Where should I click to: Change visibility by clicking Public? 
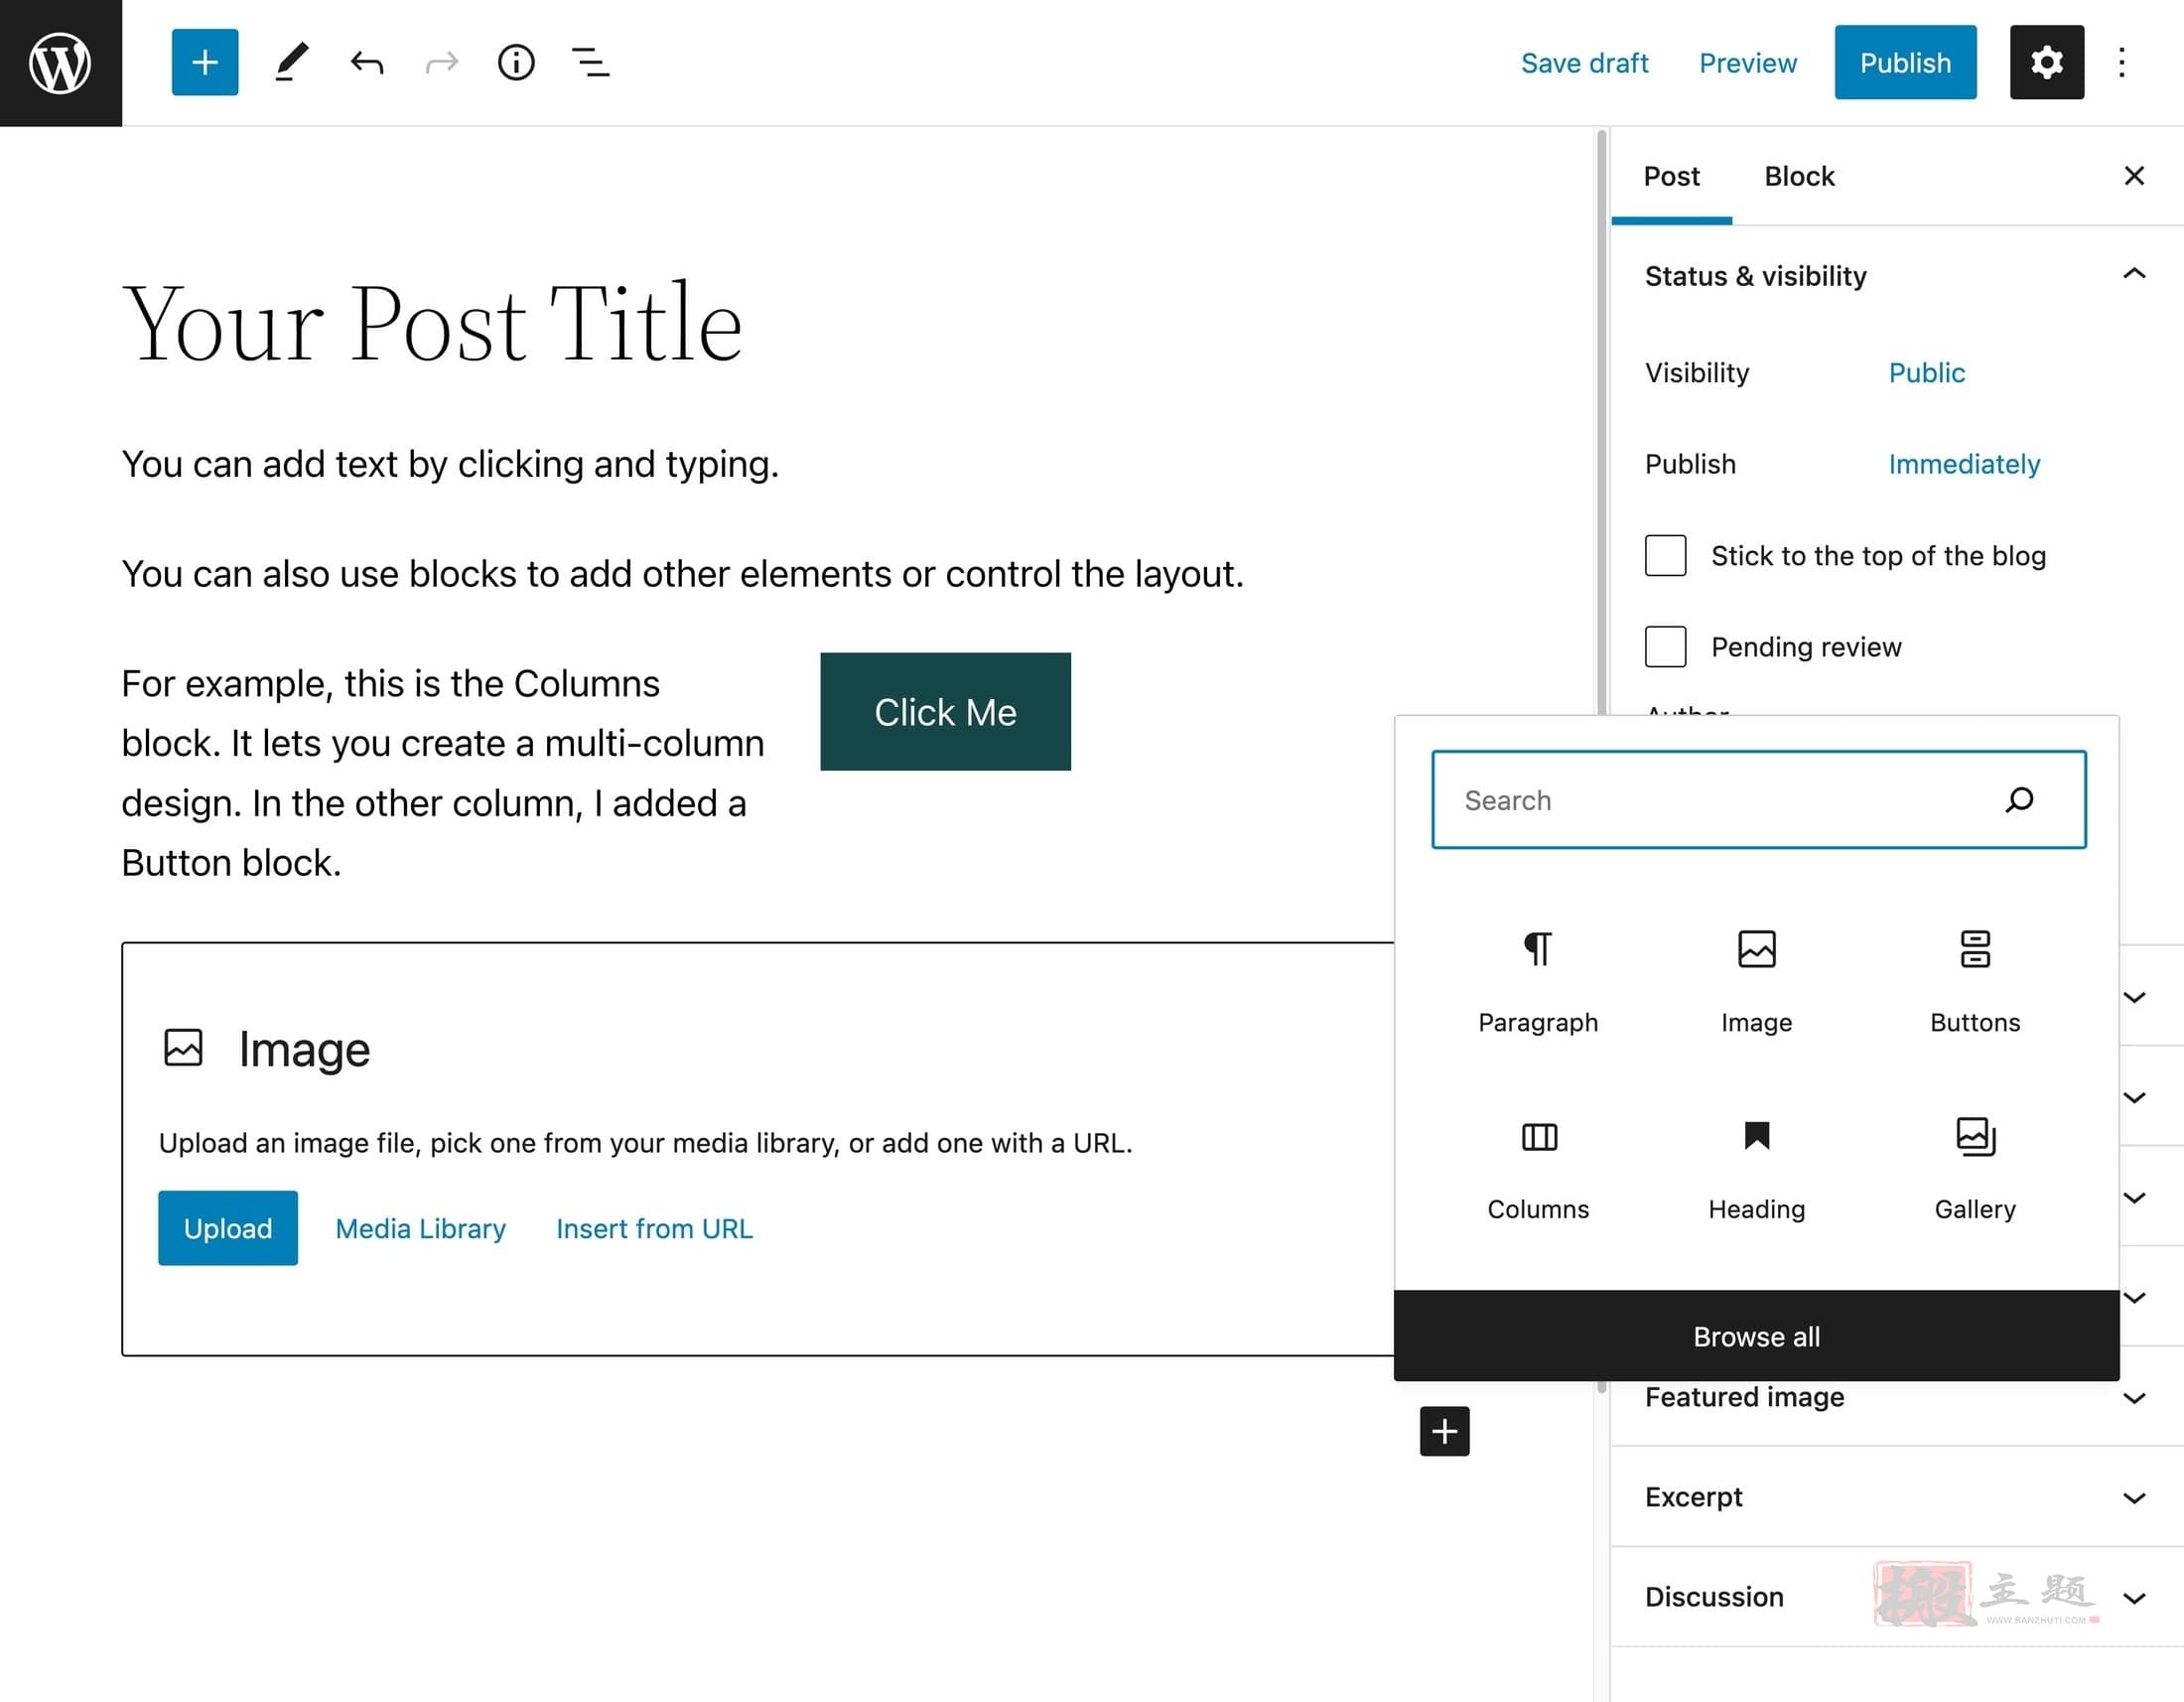coord(1926,373)
